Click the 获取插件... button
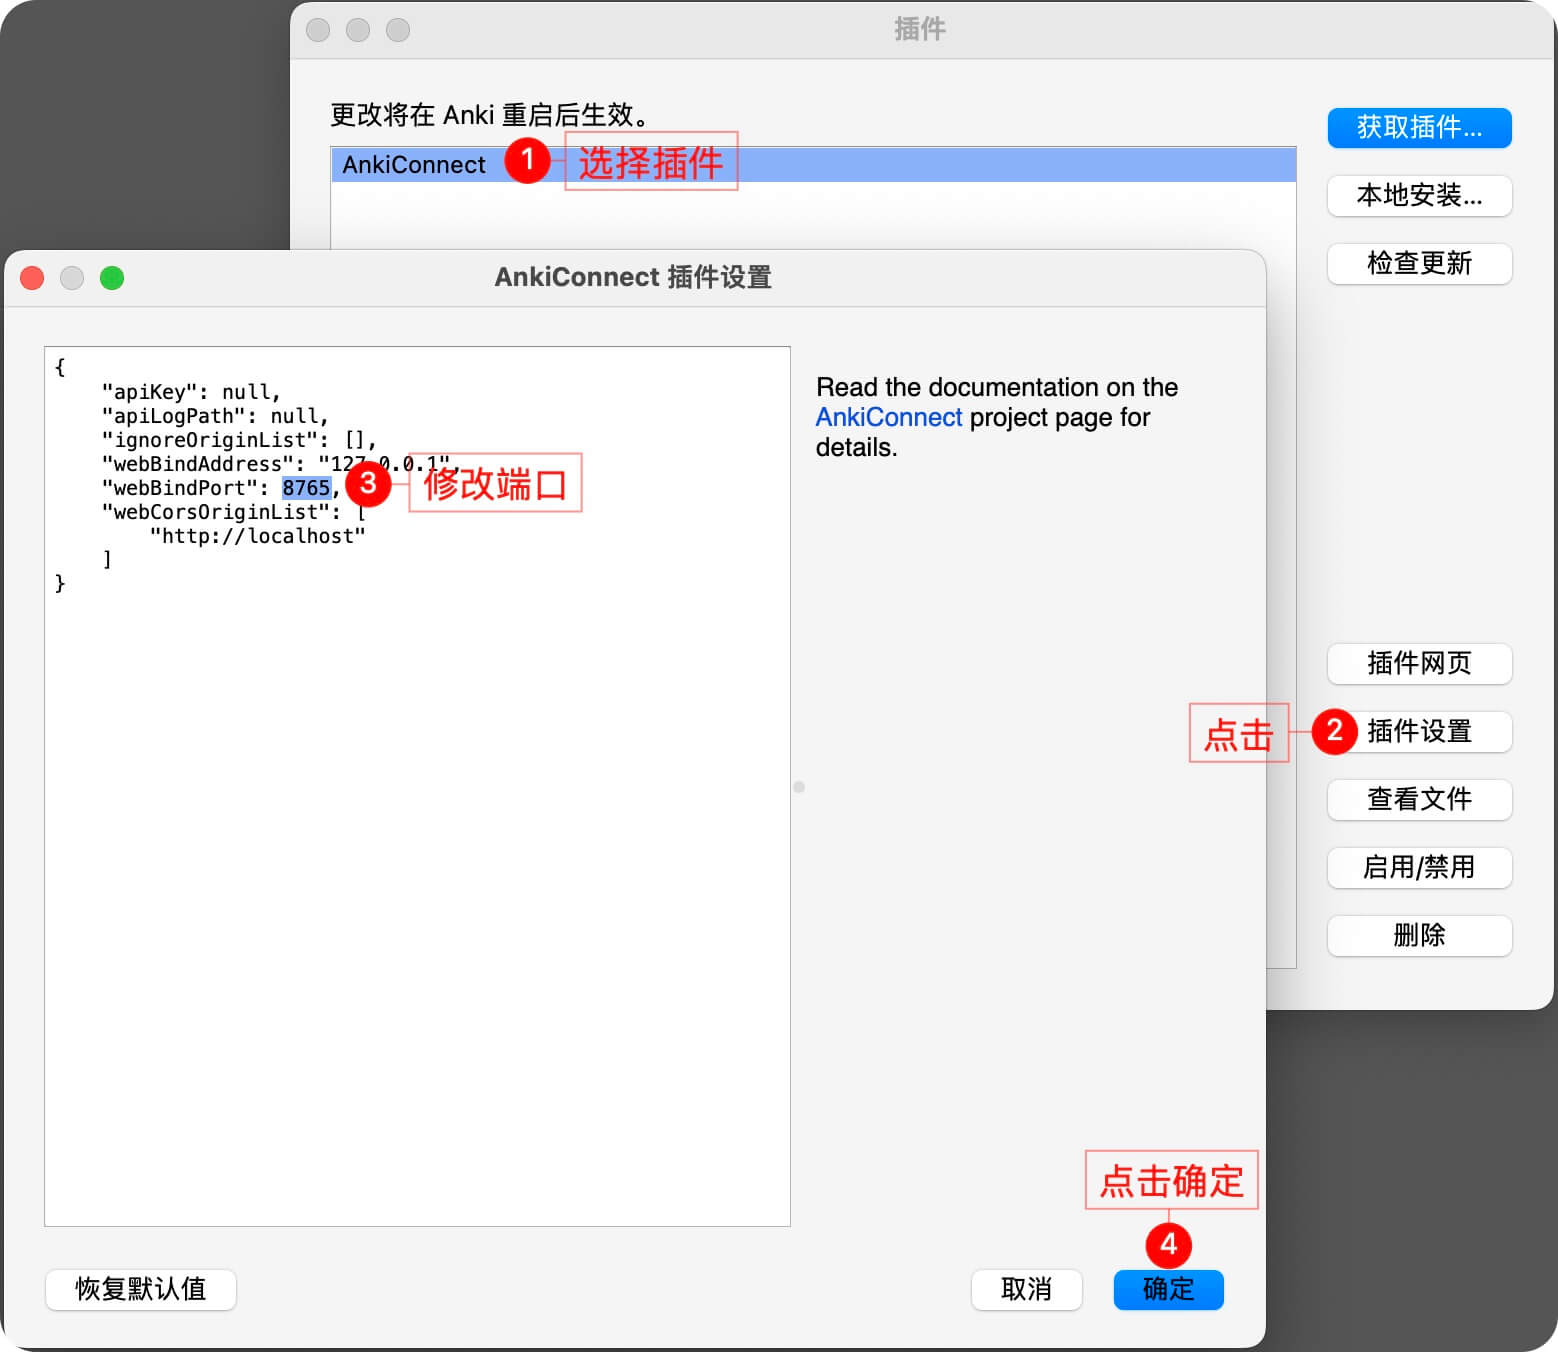The height and width of the screenshot is (1352, 1558). click(x=1419, y=128)
